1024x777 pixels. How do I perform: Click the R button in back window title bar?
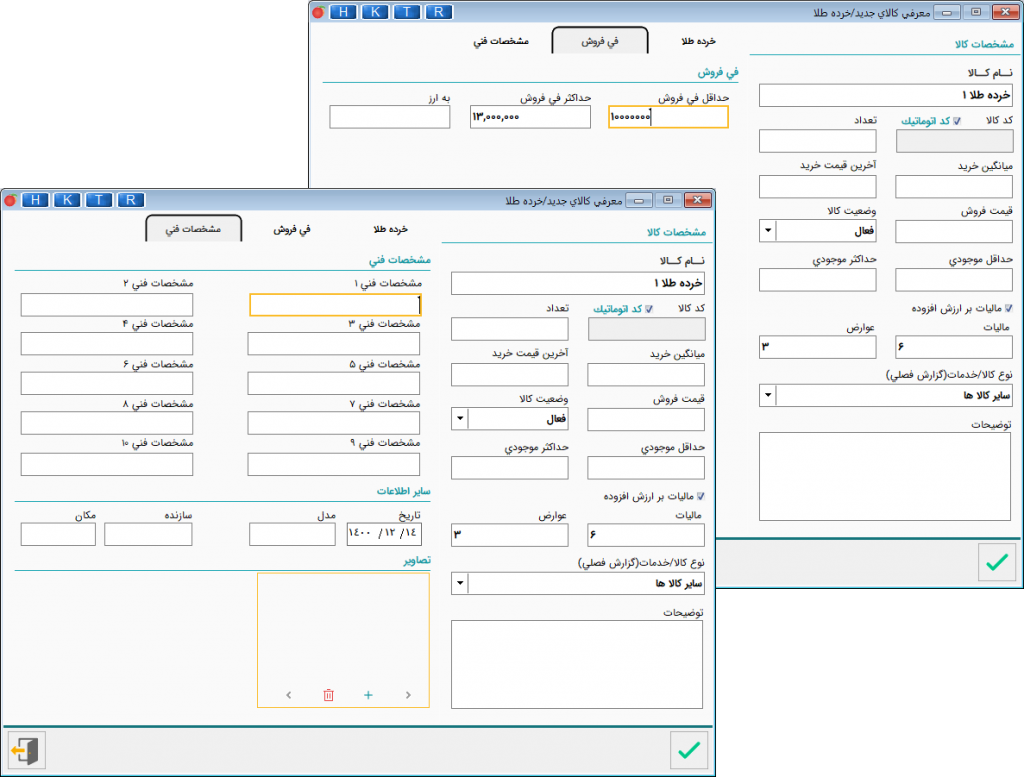[439, 12]
